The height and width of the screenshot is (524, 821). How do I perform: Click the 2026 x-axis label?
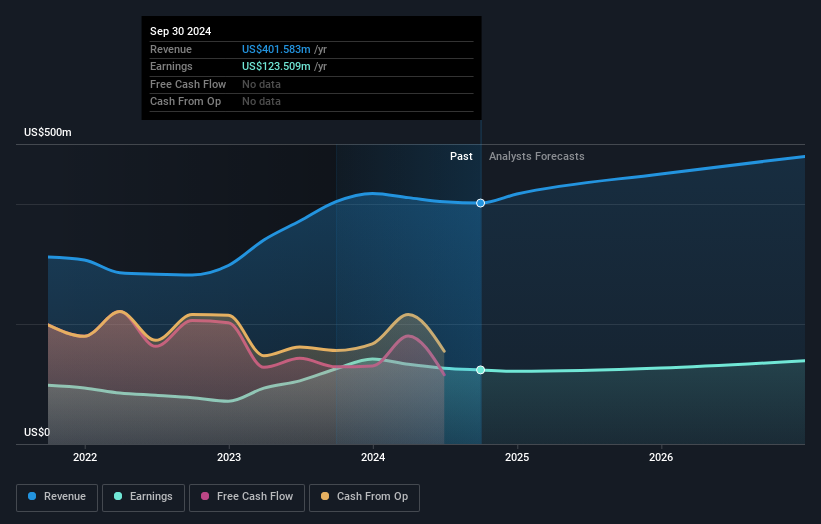[661, 457]
